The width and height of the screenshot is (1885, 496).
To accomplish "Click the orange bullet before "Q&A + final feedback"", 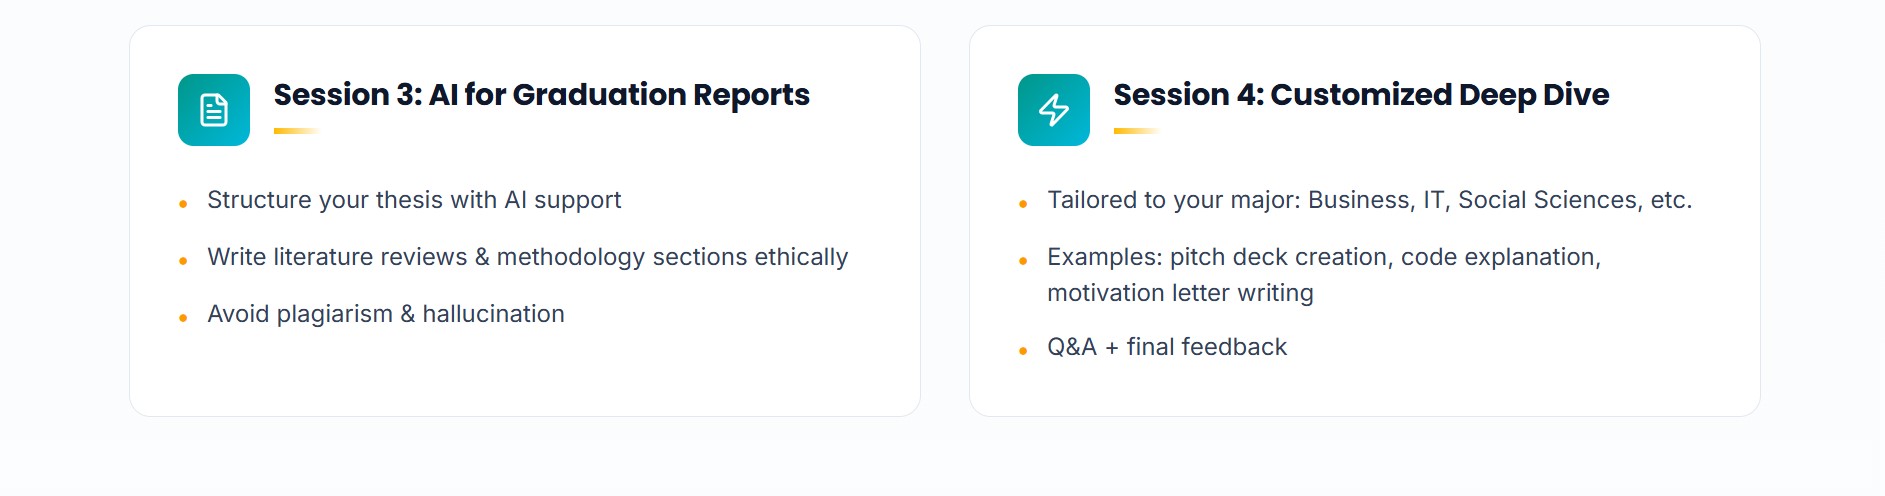I will click(x=1023, y=351).
